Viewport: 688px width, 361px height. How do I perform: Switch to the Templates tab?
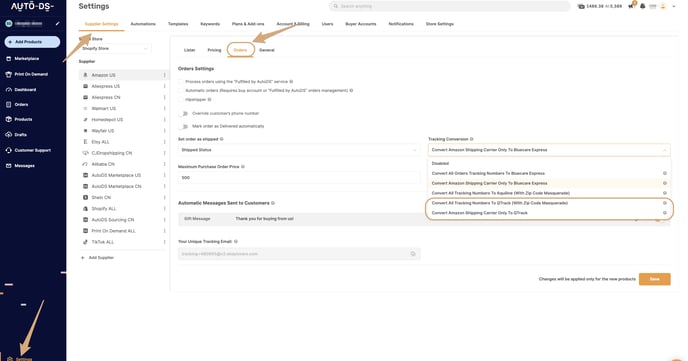click(x=178, y=24)
